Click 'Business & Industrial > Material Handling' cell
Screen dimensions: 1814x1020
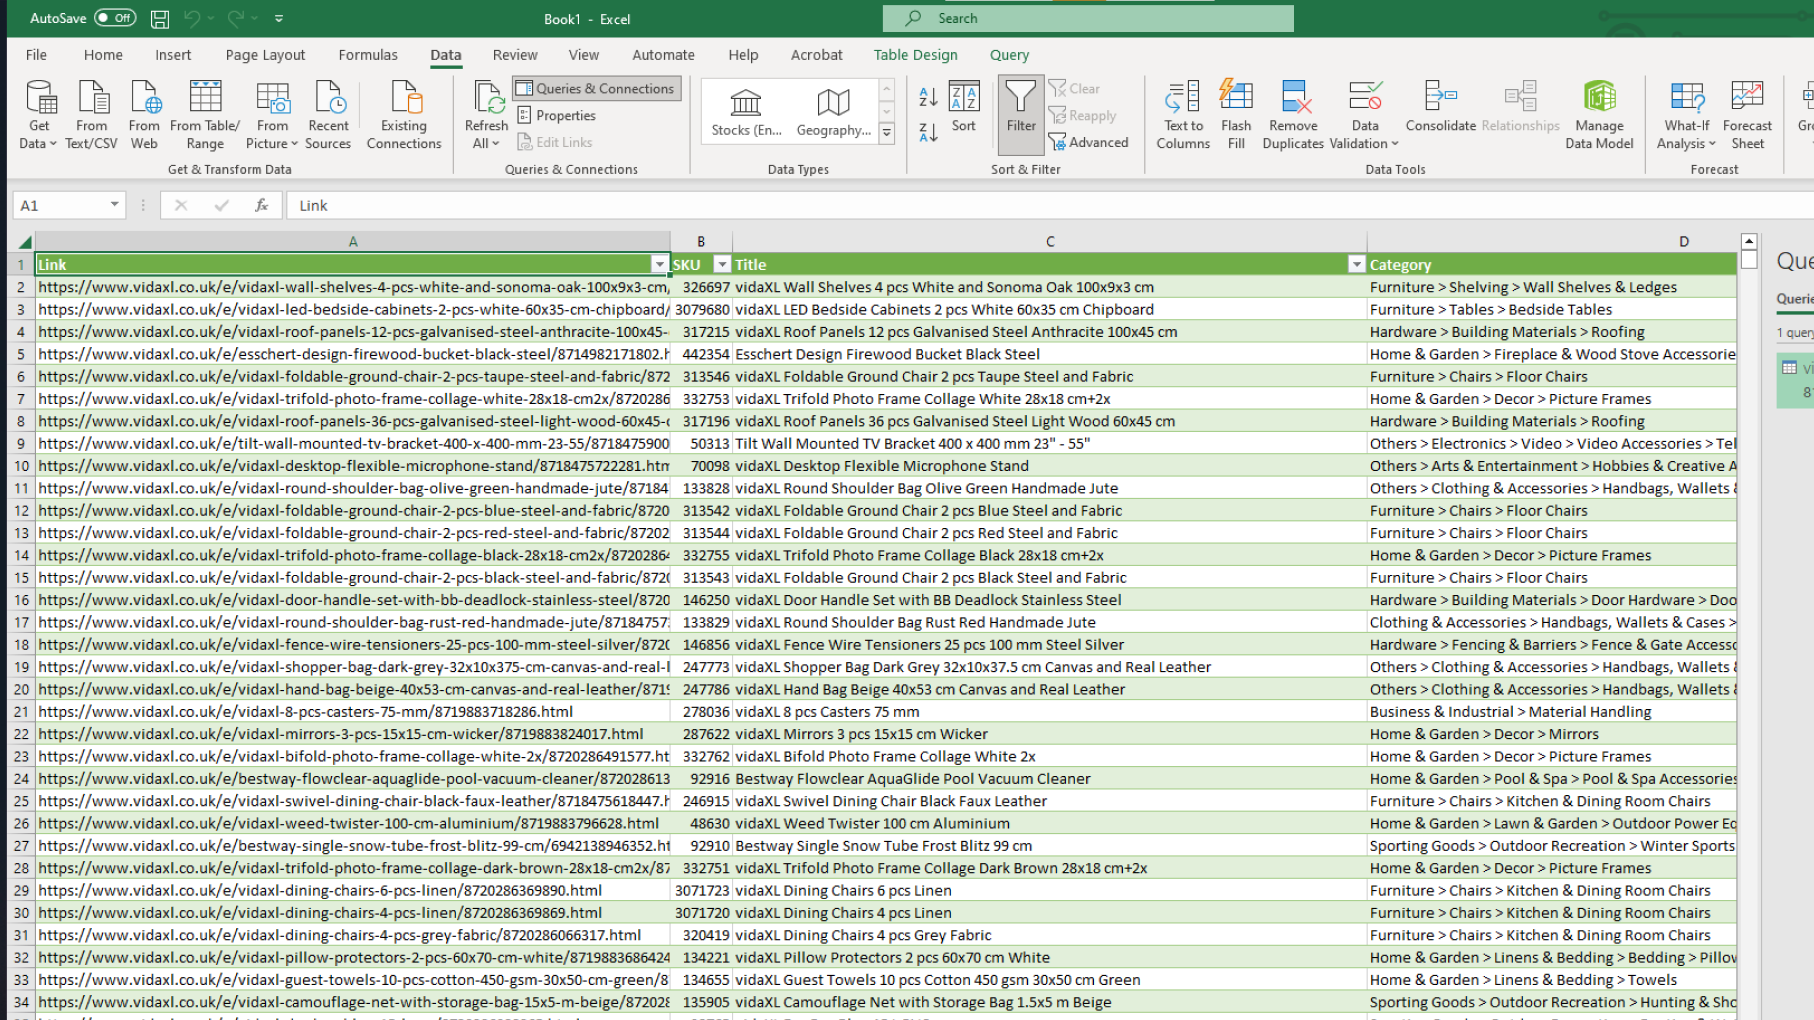1552,711
